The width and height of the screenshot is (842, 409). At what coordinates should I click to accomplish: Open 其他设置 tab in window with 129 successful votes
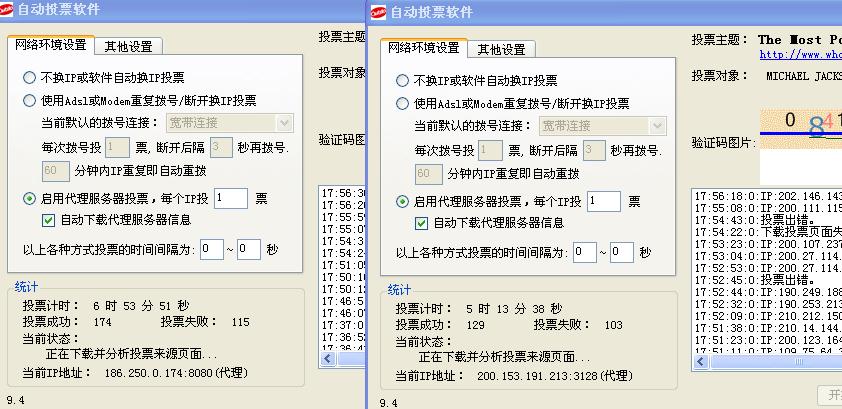(502, 49)
